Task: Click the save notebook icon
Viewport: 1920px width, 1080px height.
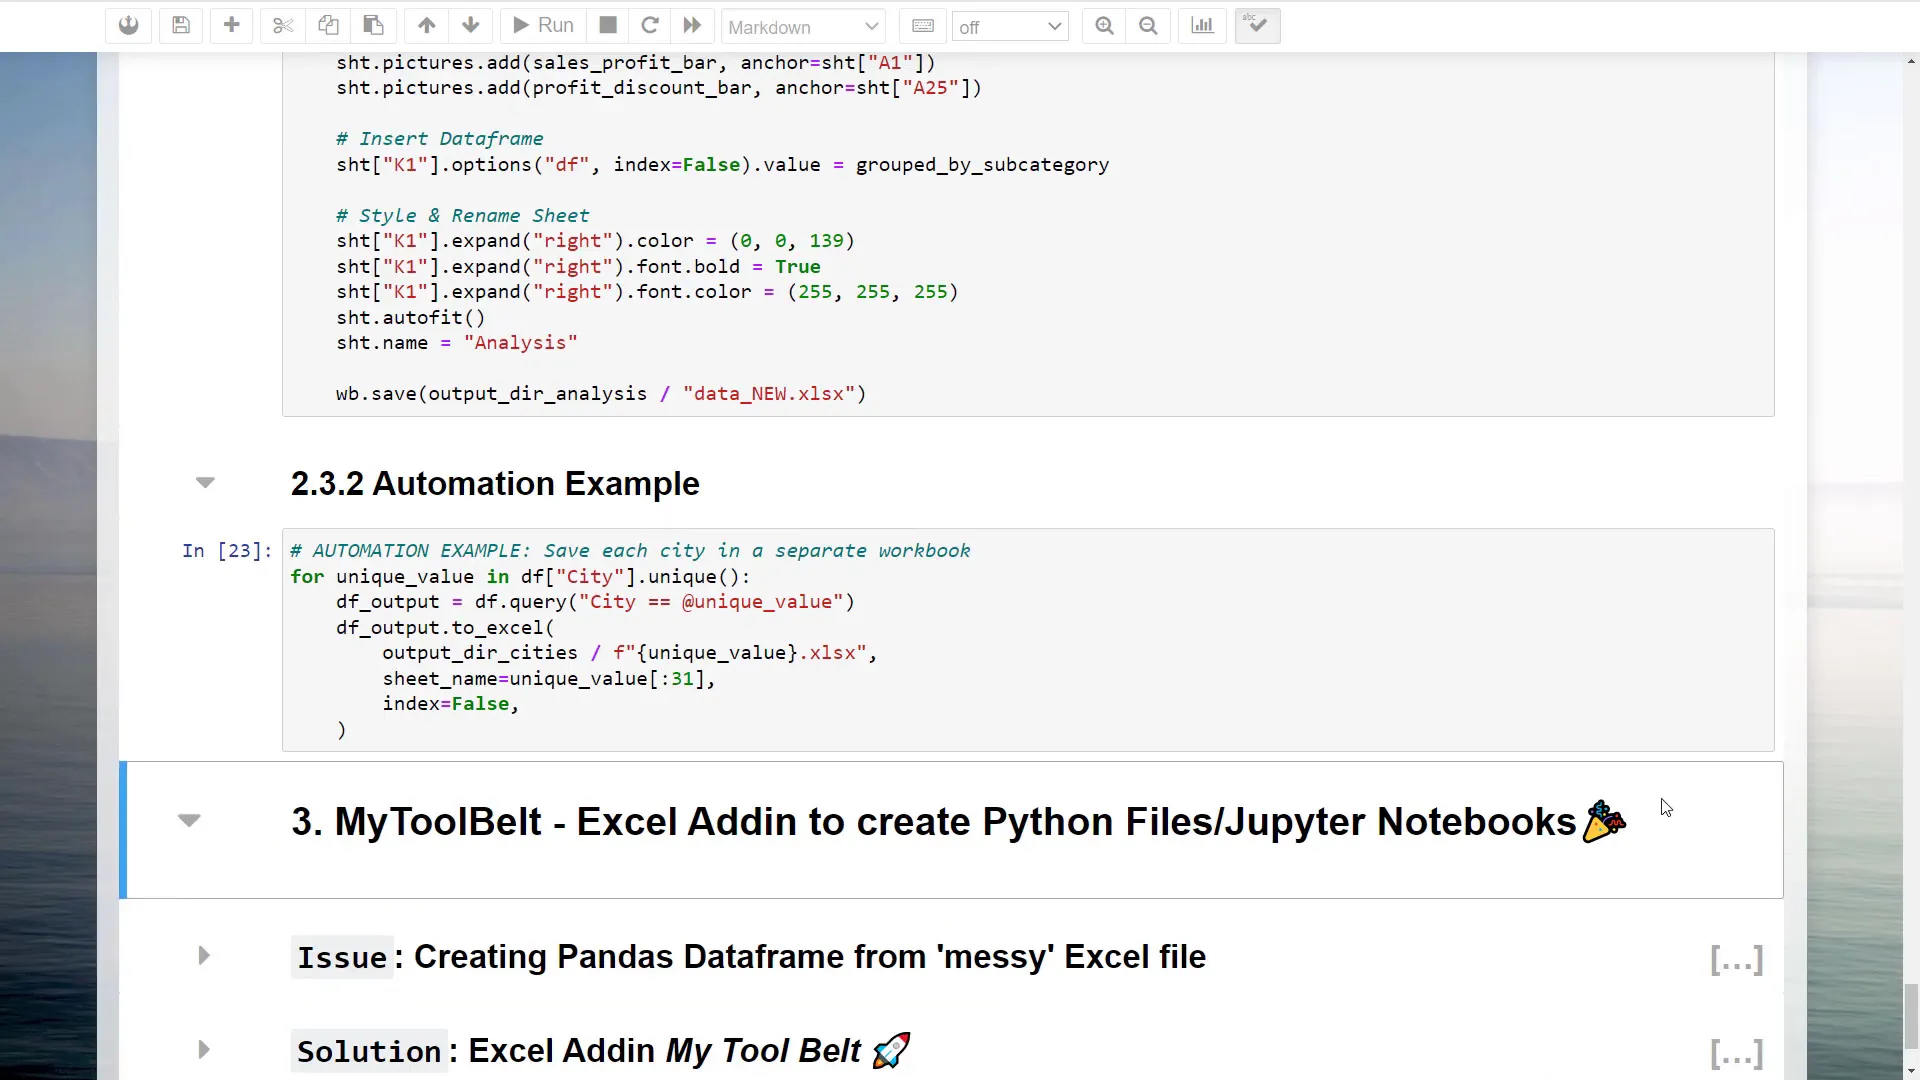Action: click(181, 26)
